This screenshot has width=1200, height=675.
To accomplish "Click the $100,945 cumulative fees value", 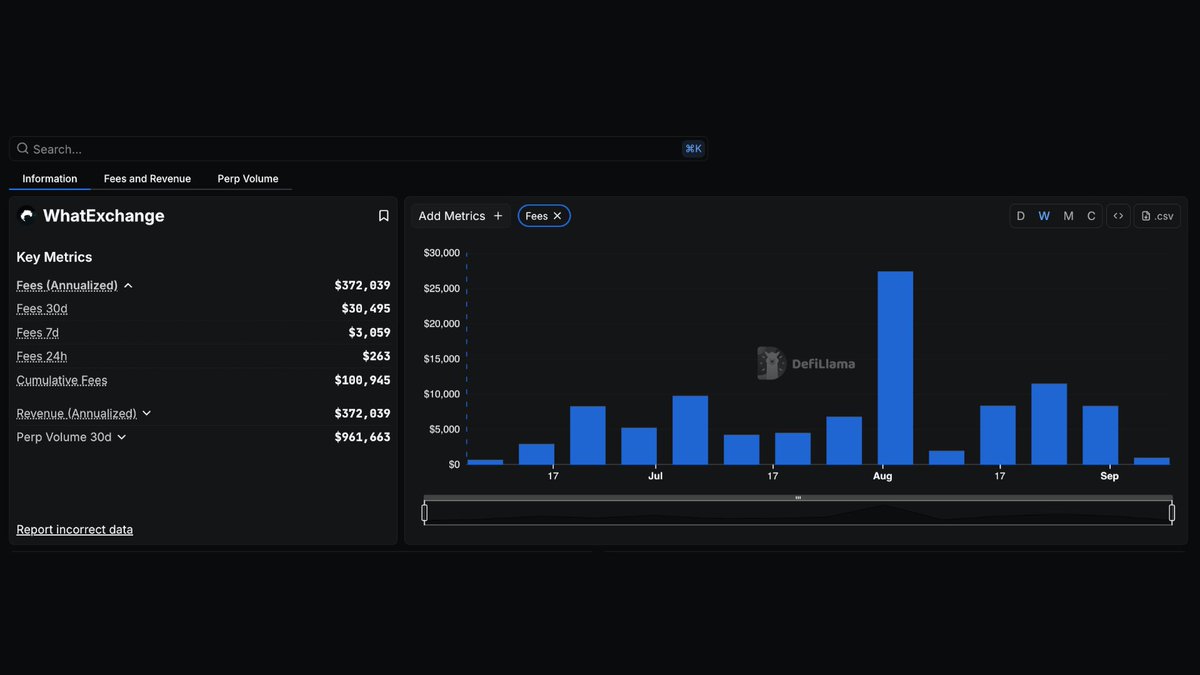I will pos(362,380).
